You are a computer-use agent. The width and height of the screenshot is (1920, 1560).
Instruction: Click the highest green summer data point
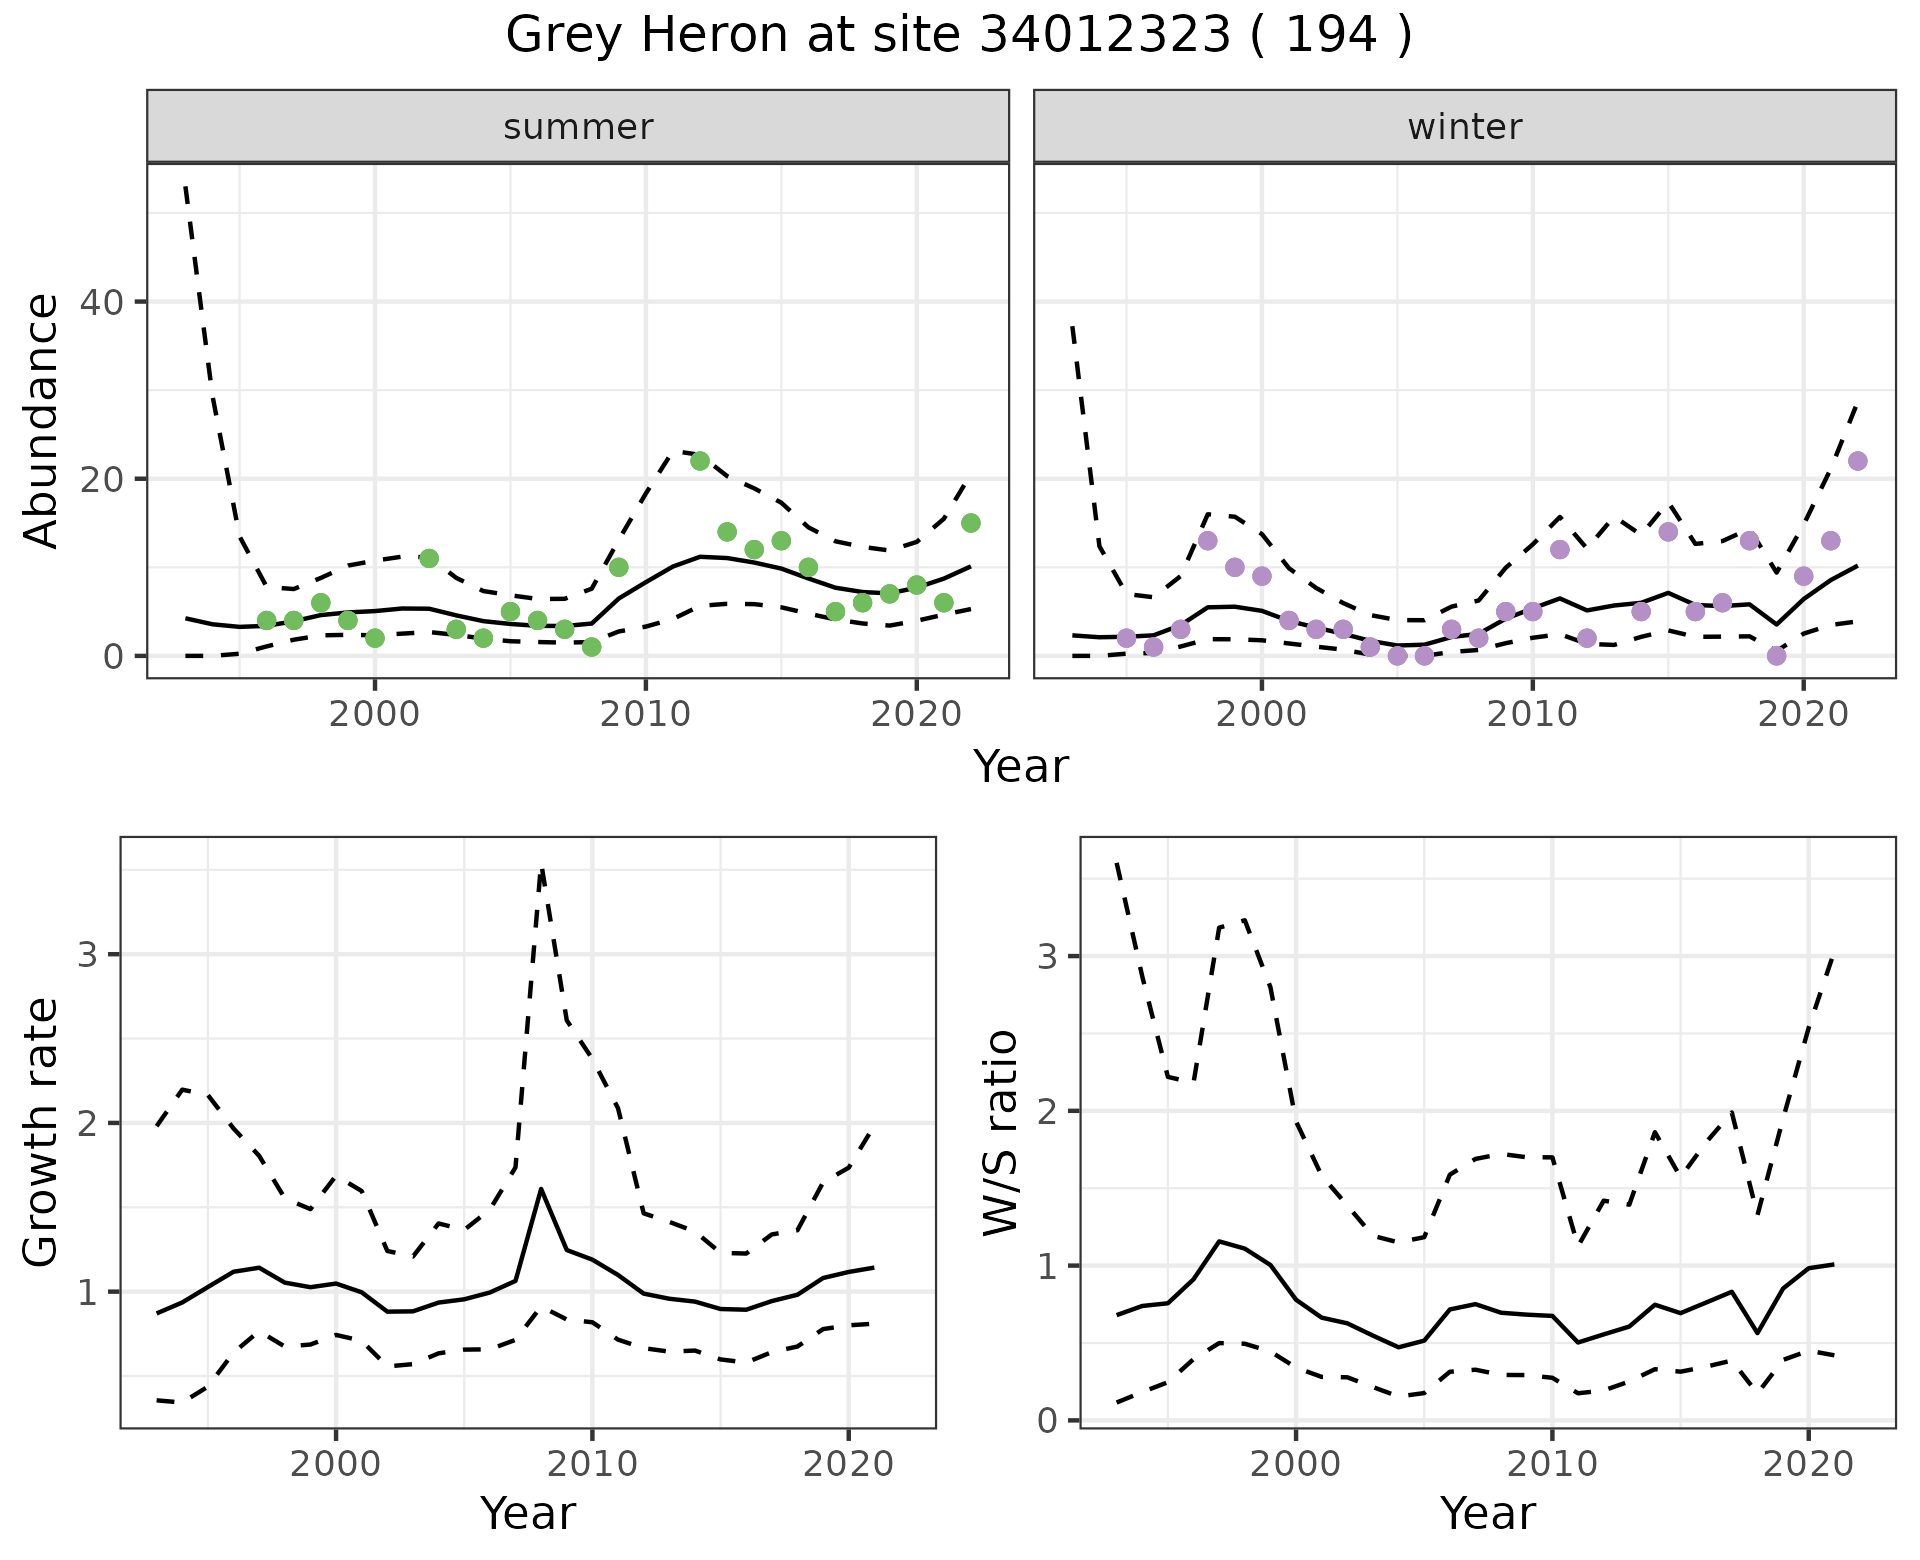tap(700, 461)
